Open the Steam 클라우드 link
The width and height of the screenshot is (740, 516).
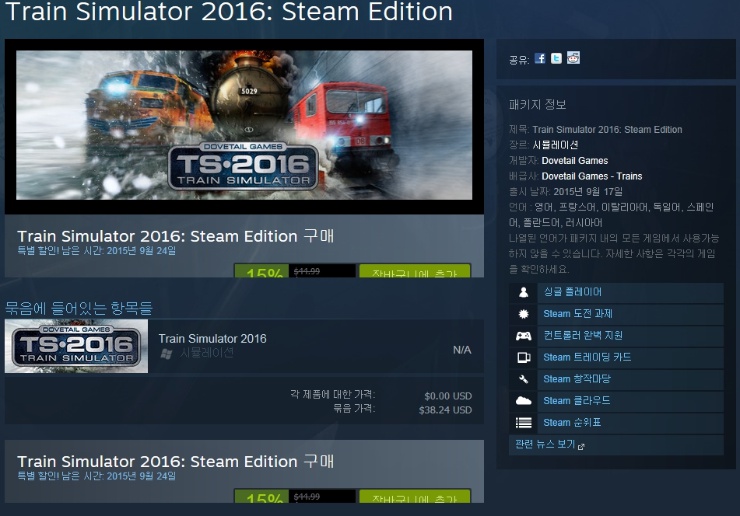point(577,401)
